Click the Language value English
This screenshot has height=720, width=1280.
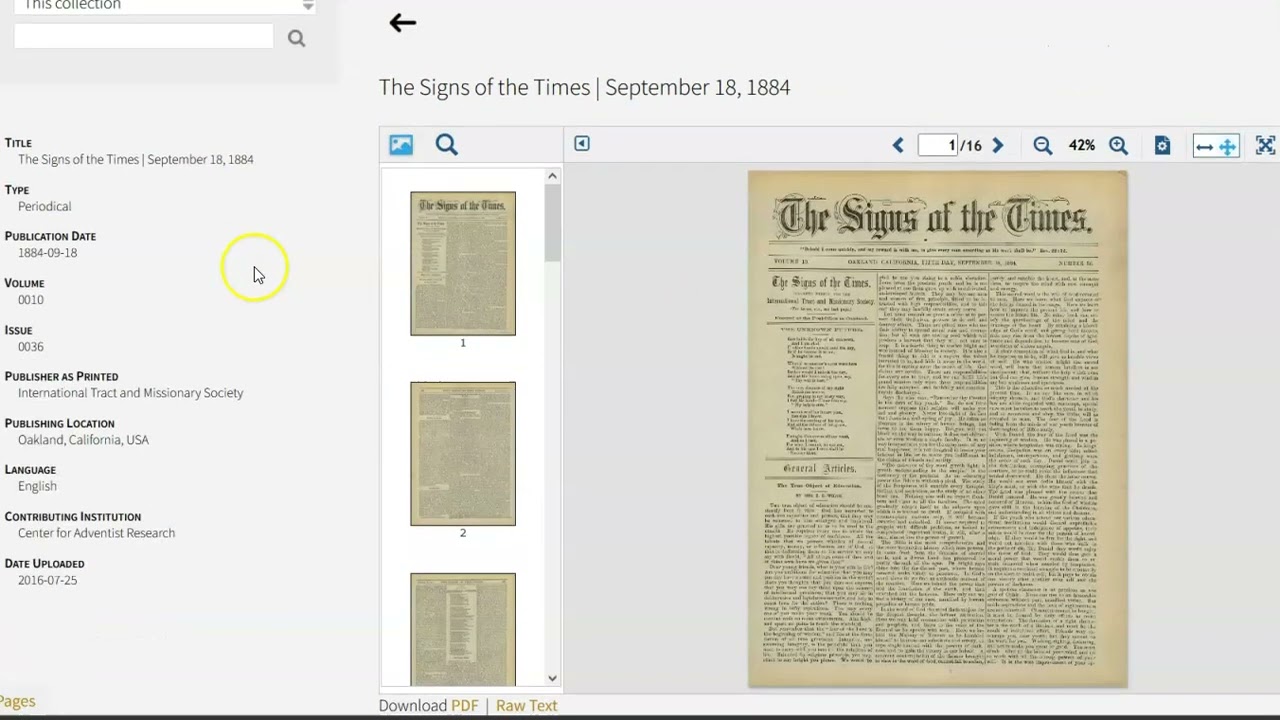click(x=37, y=486)
